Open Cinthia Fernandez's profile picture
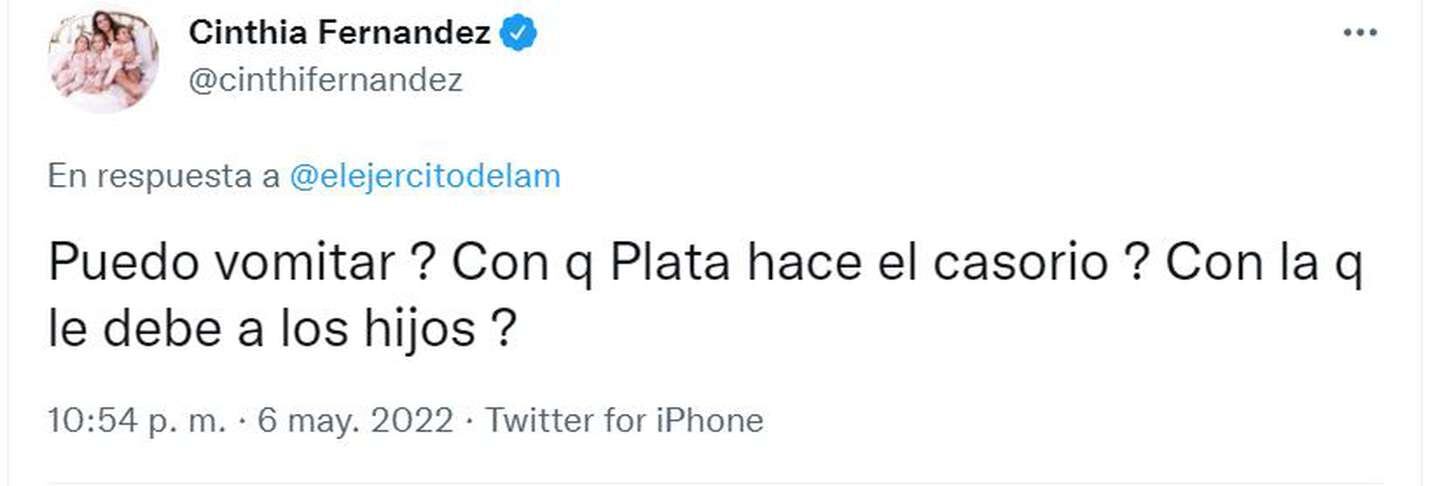Screen dimensions: 1440x486 click(103, 59)
